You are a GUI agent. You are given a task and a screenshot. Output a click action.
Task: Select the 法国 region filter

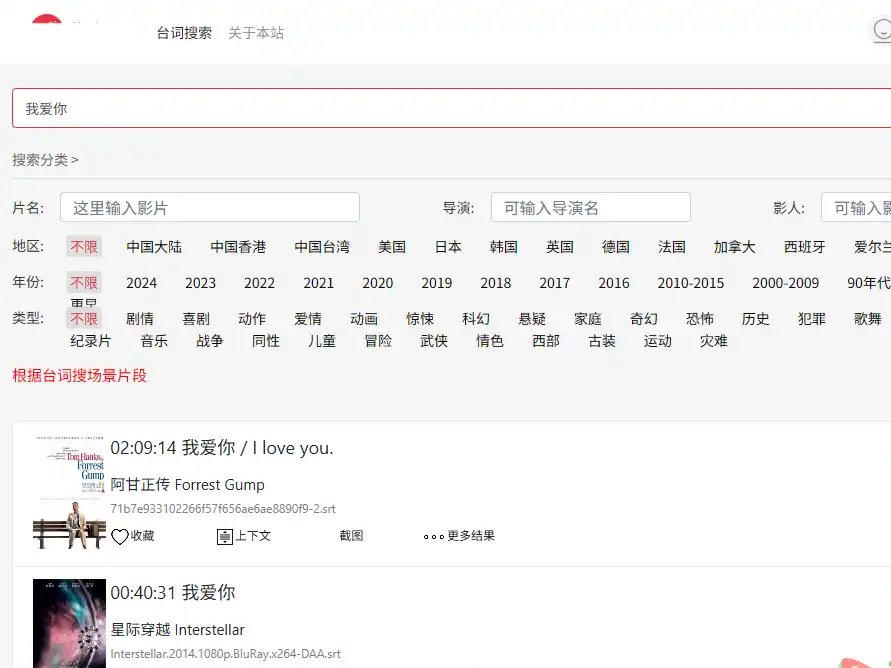(x=672, y=247)
